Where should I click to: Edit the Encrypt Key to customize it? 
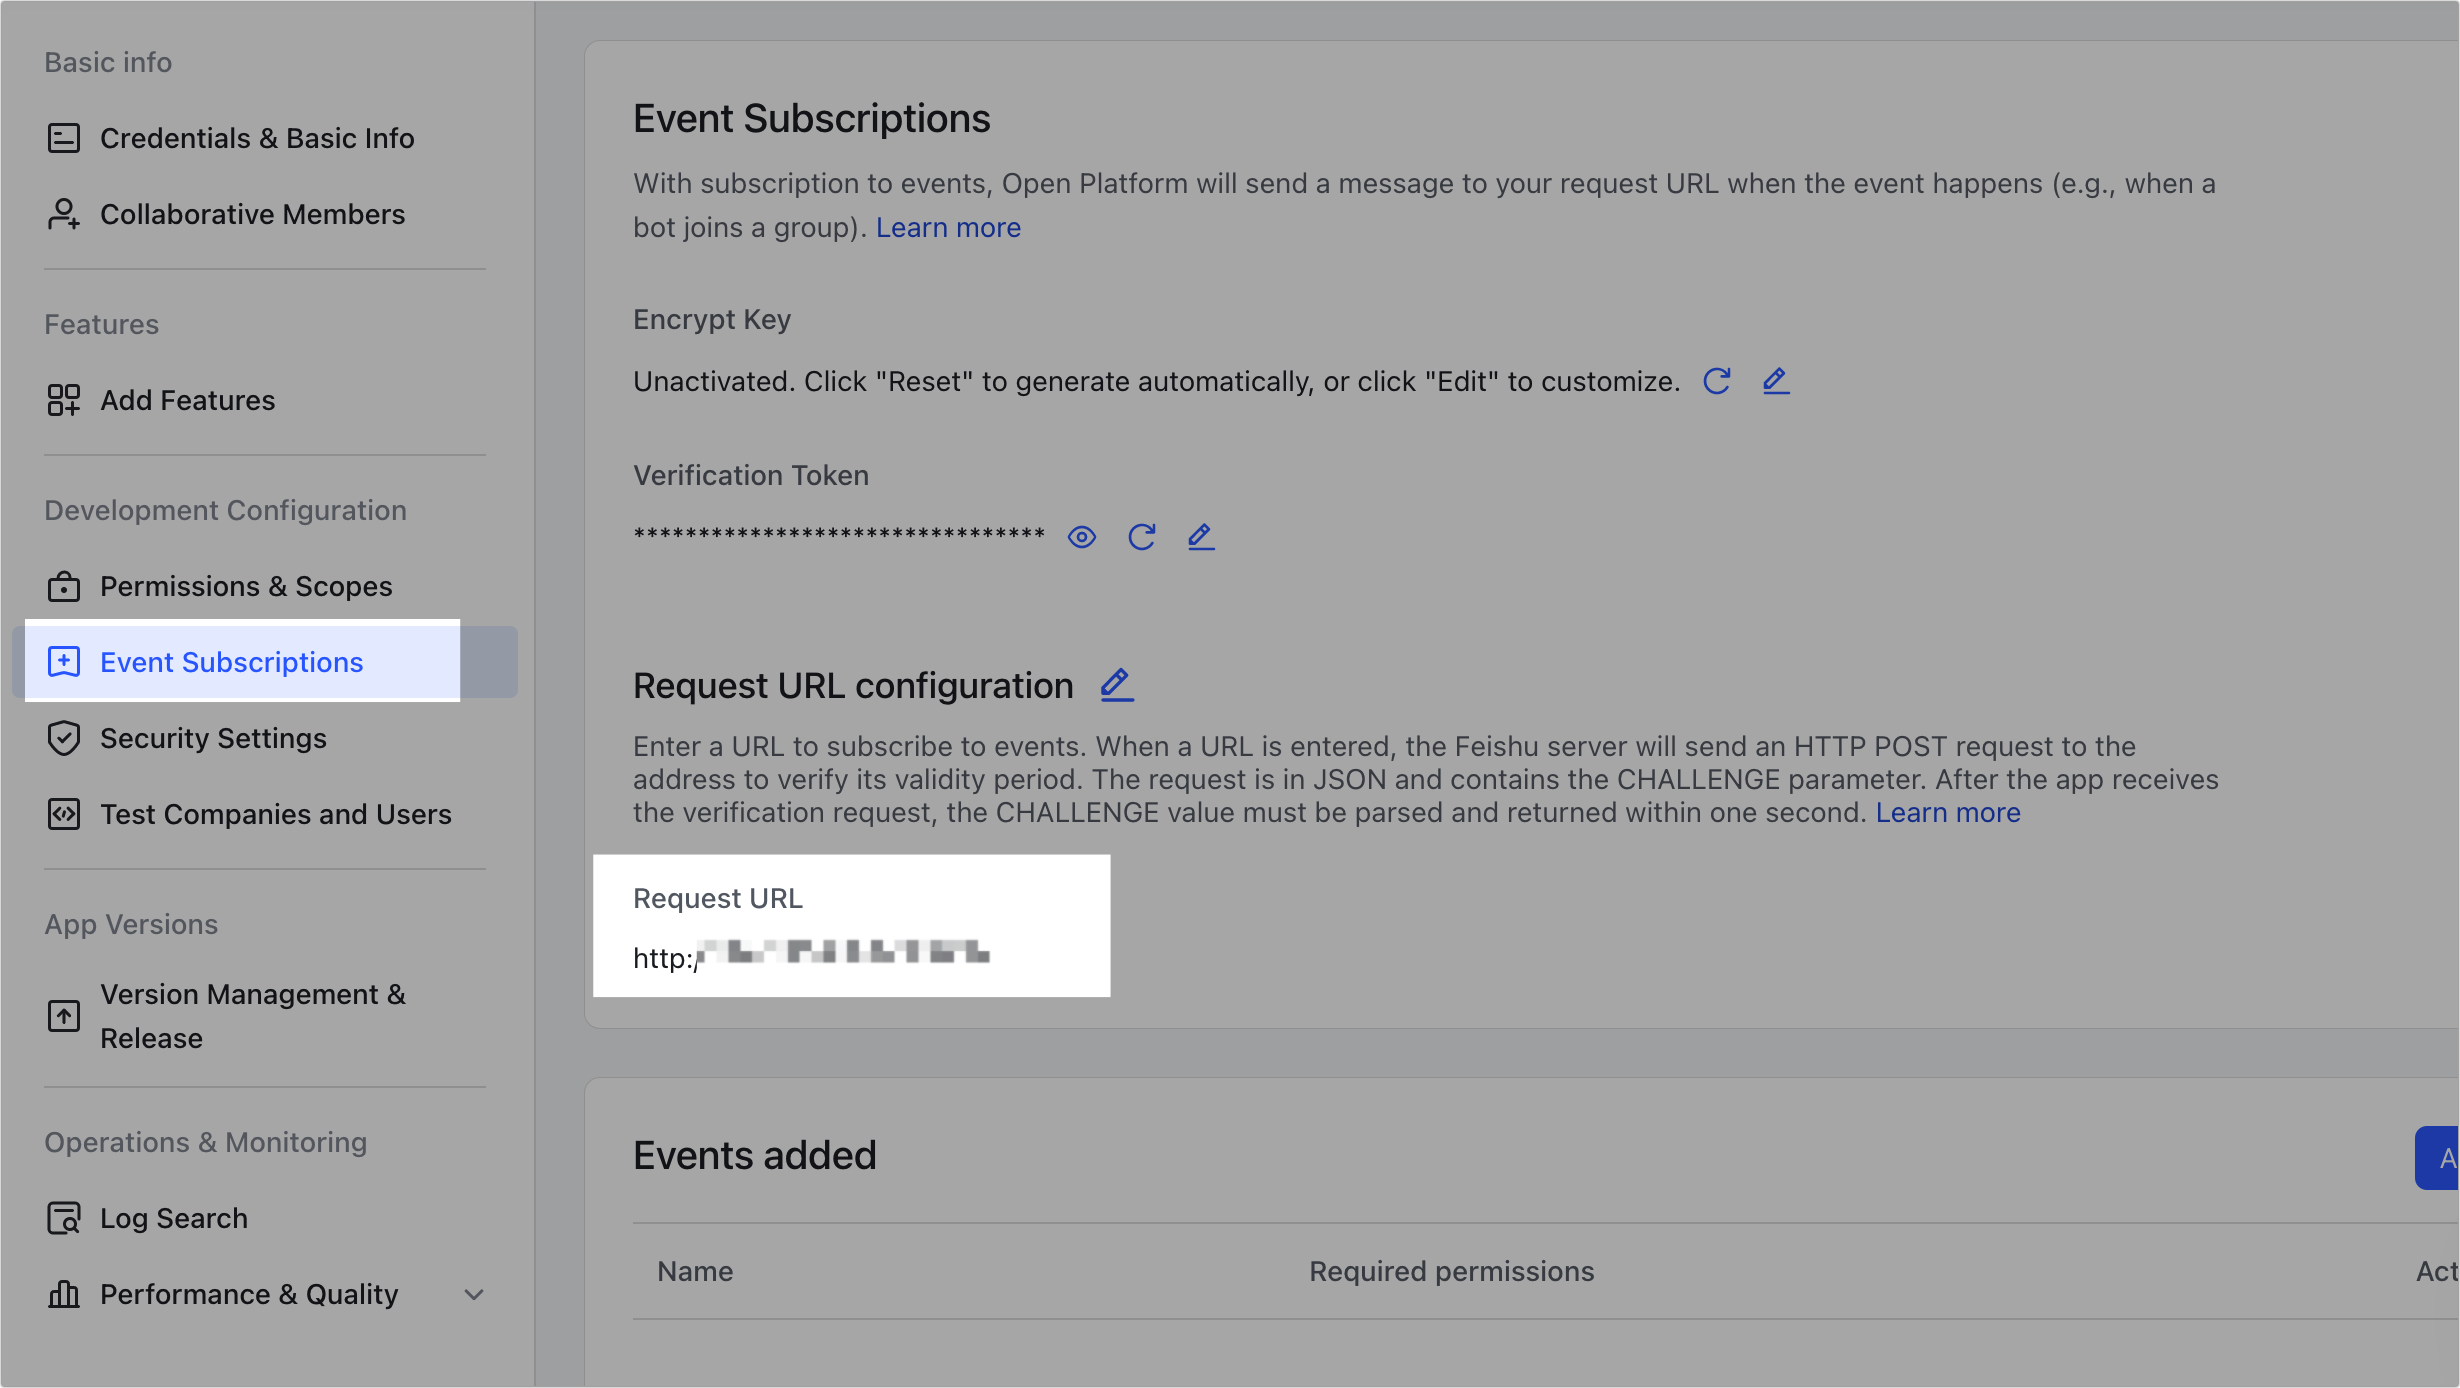coord(1776,381)
